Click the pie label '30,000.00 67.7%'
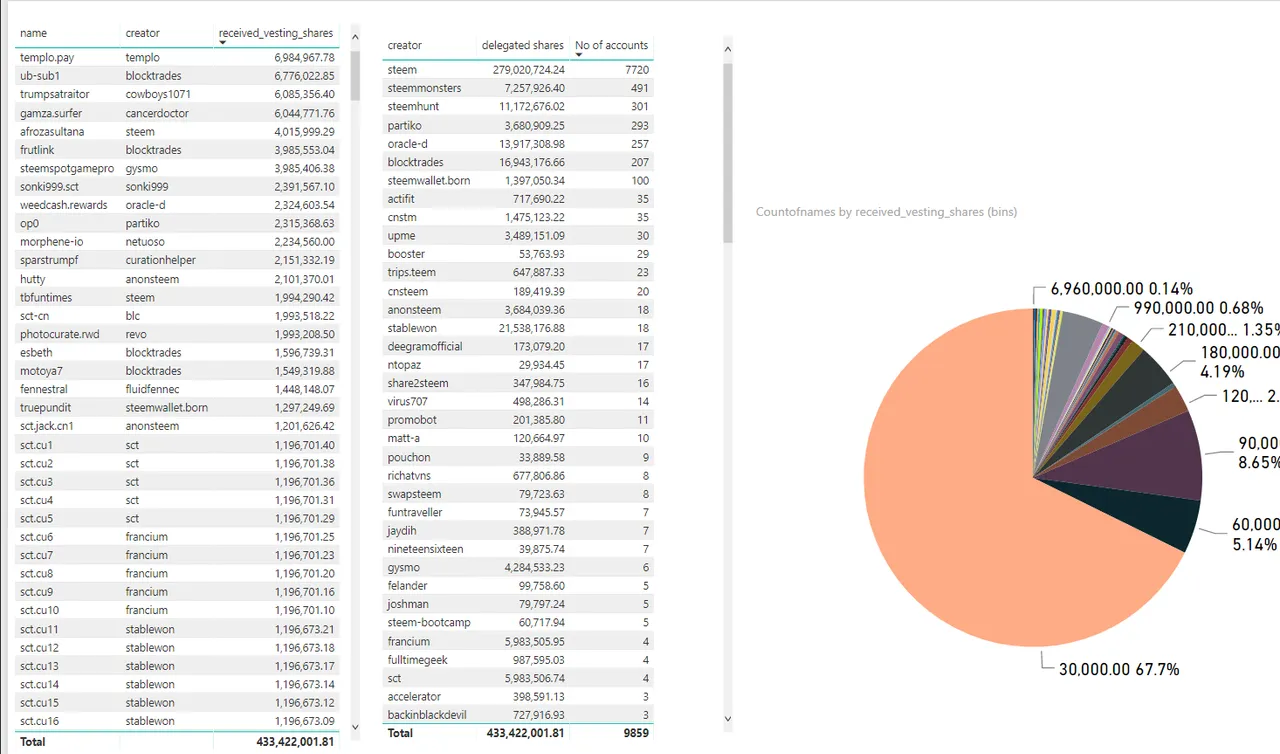 (1119, 669)
